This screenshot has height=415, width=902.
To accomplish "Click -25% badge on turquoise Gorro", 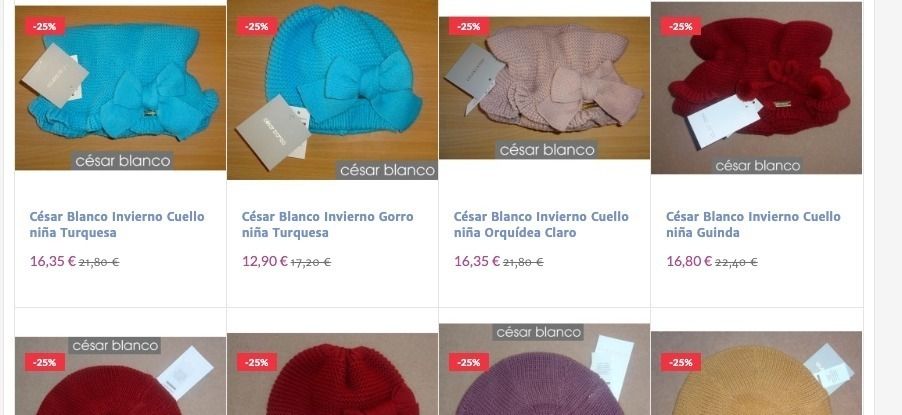I will pyautogui.click(x=257, y=26).
